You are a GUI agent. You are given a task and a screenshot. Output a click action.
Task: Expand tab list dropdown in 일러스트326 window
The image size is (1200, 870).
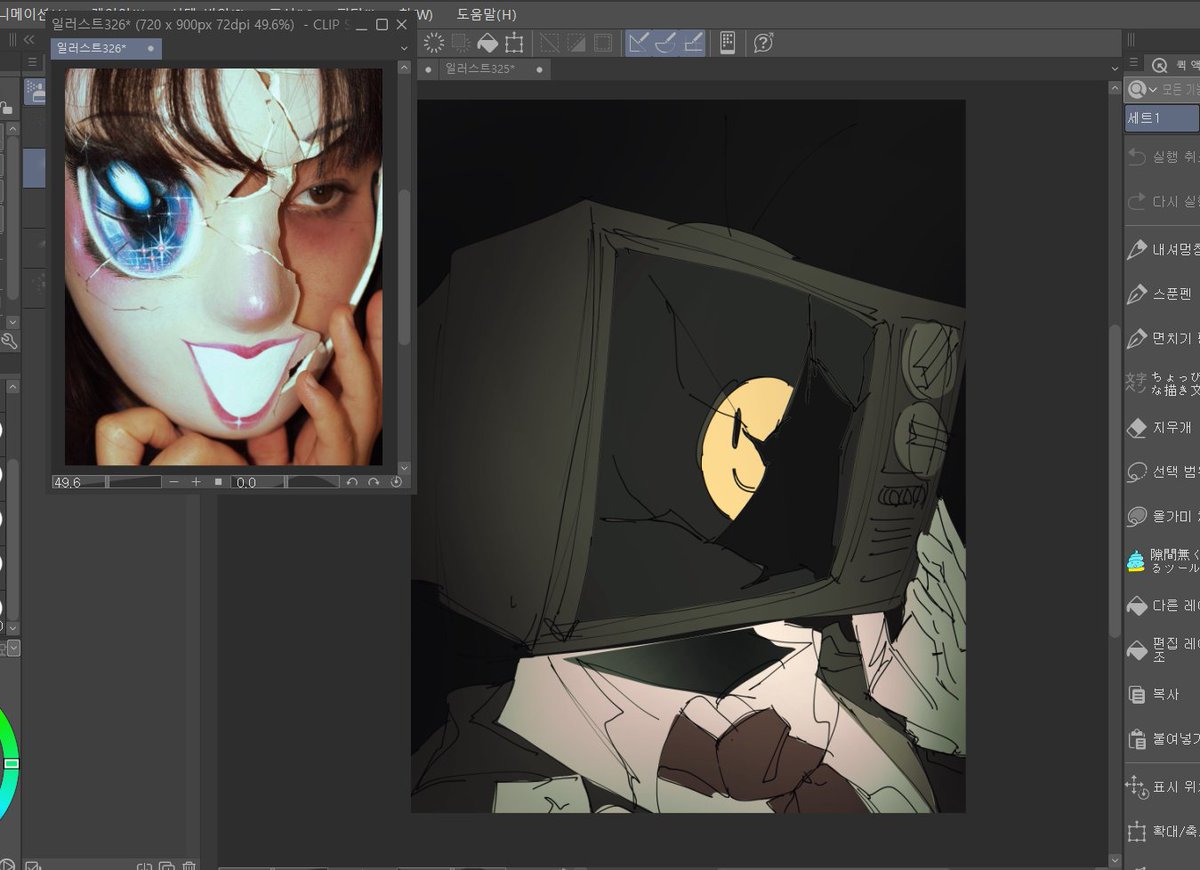(404, 48)
